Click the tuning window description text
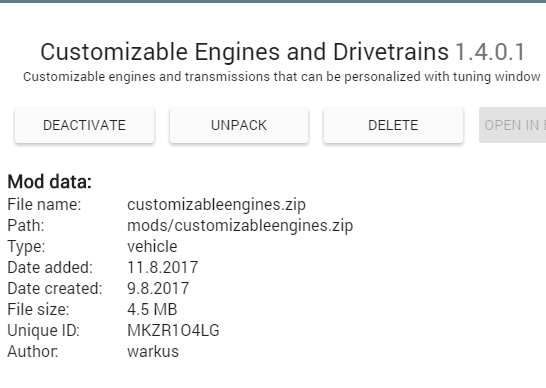The image size is (546, 388). (x=281, y=77)
